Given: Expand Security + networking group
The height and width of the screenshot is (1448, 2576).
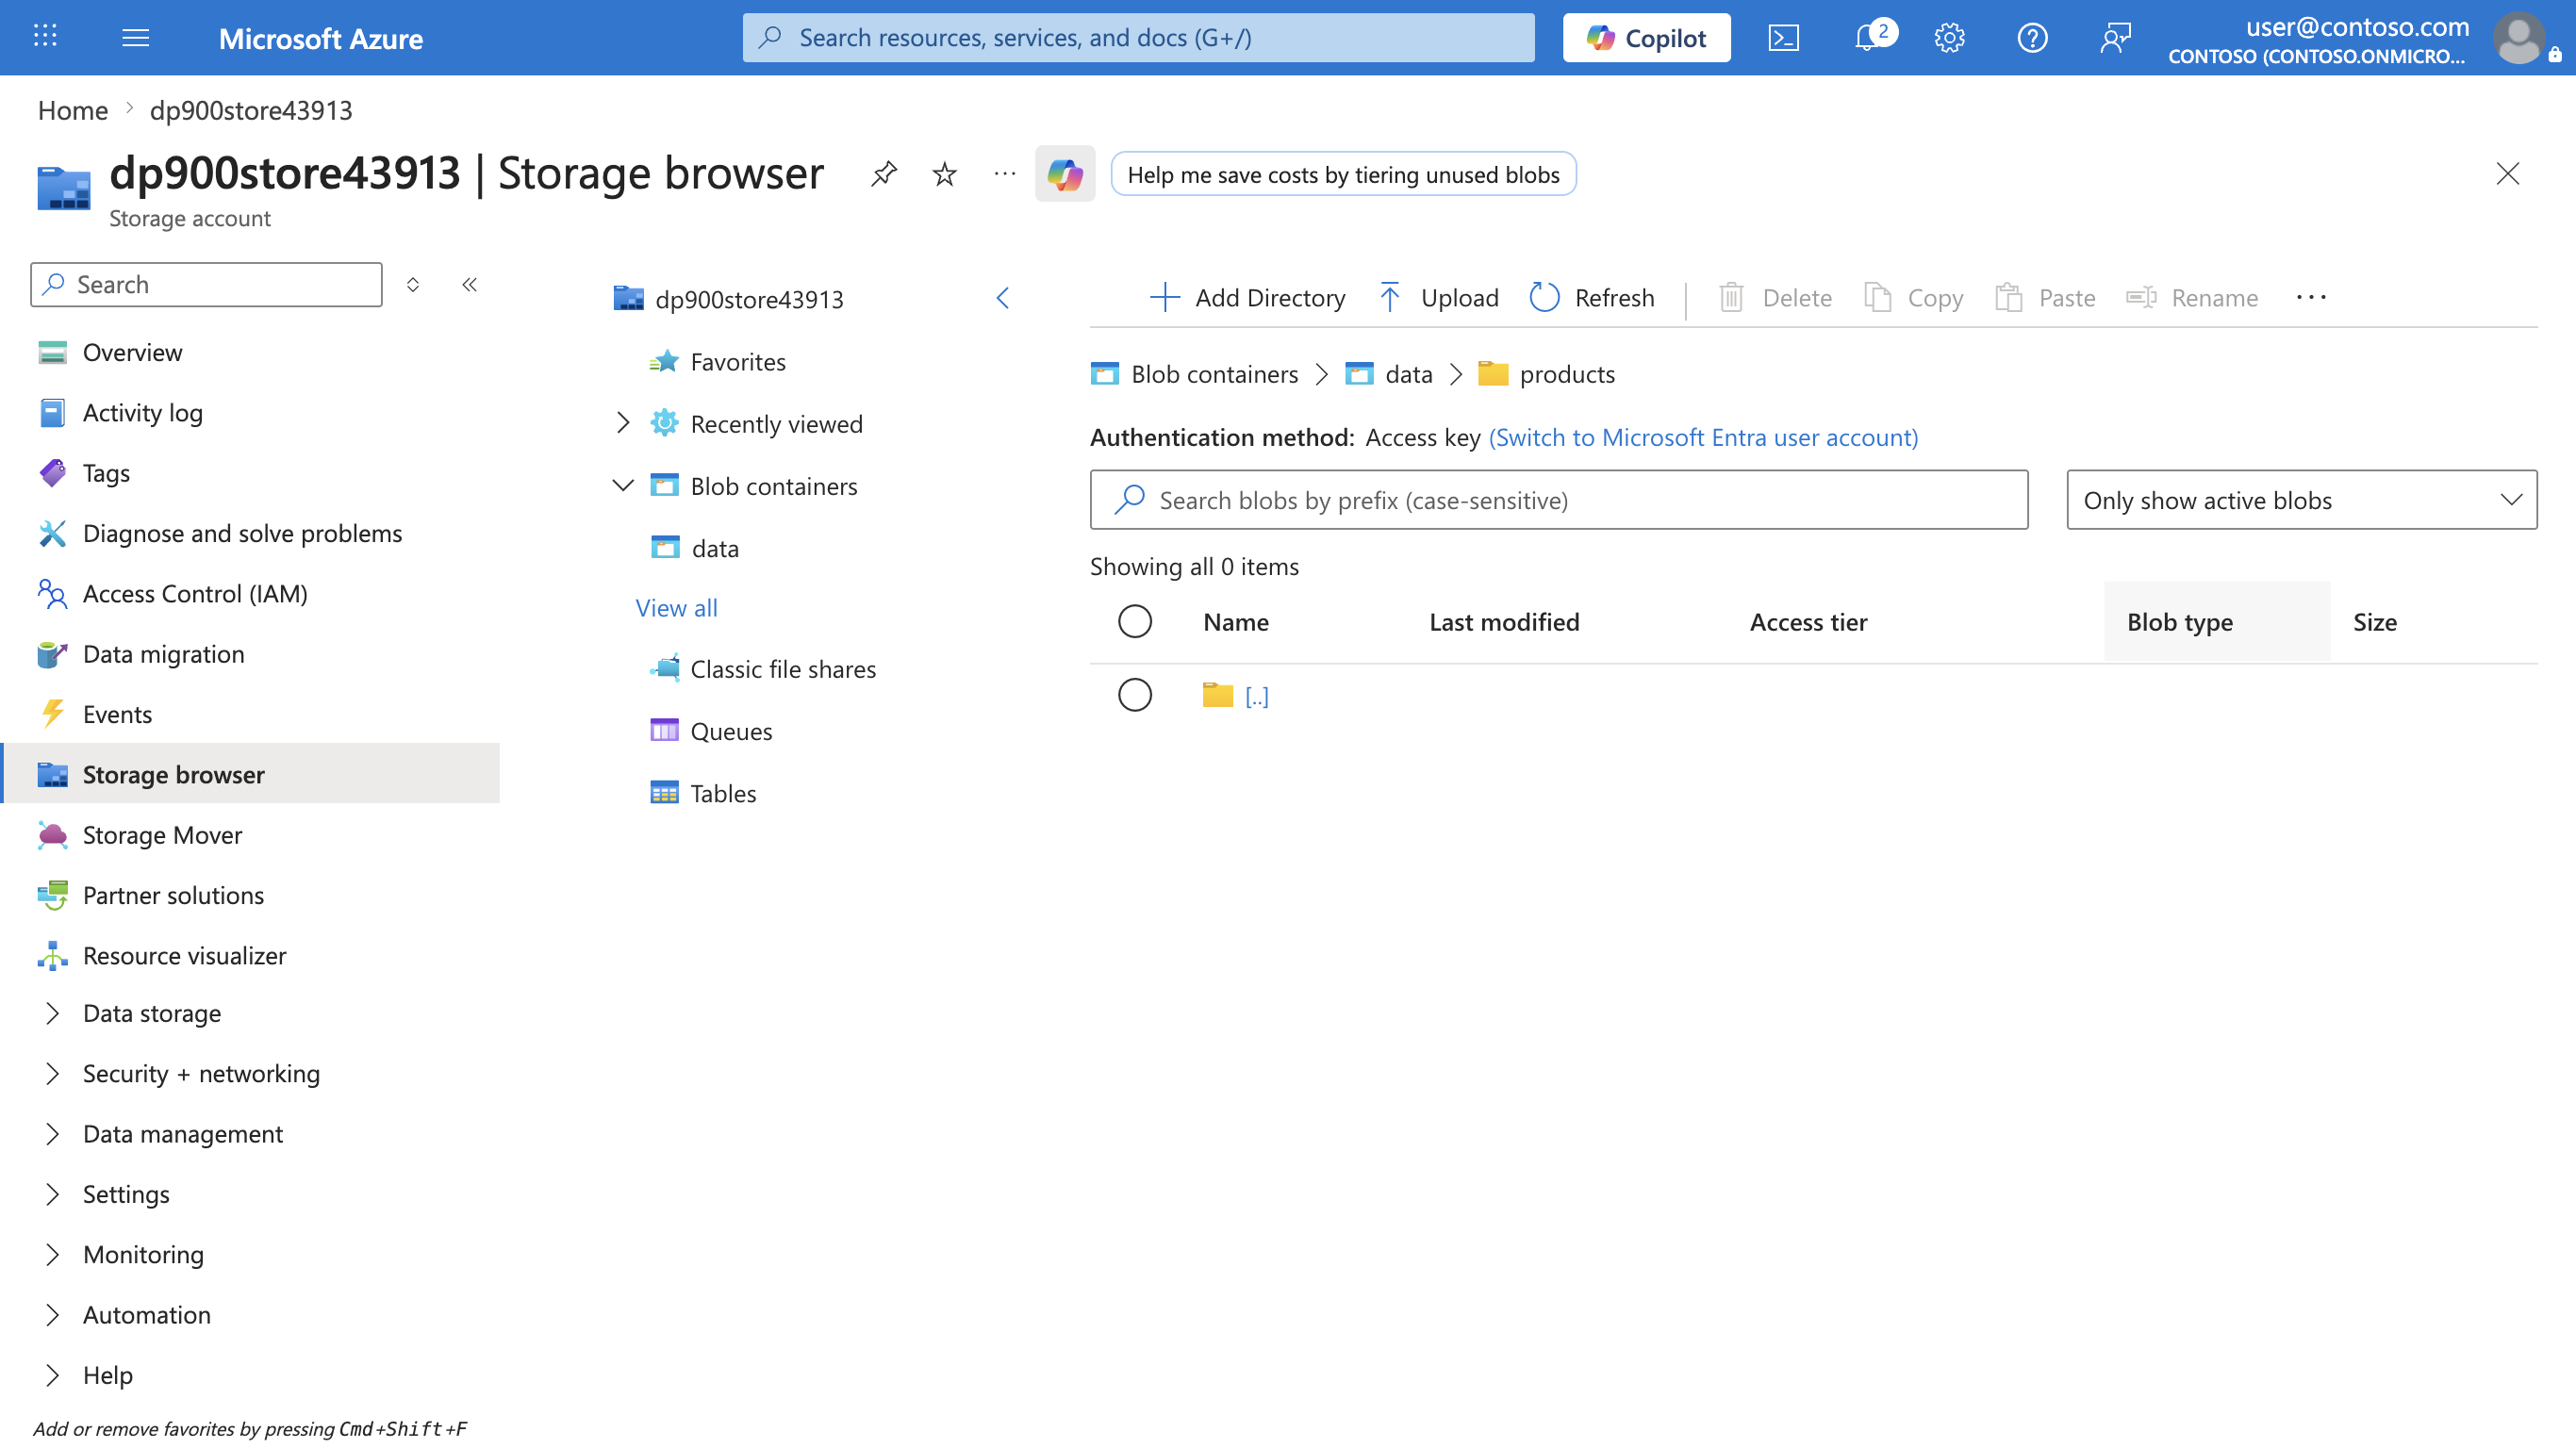Looking at the screenshot, I should click(52, 1074).
